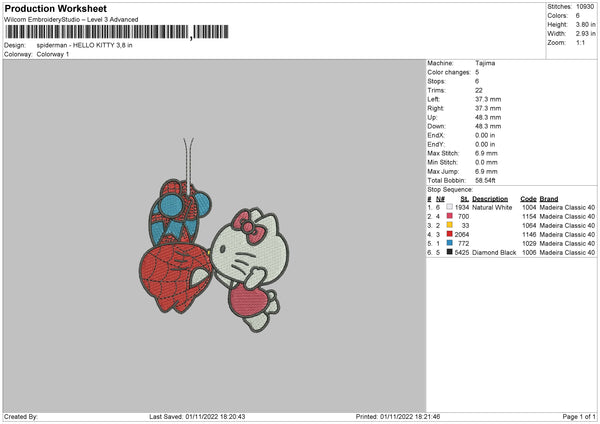Click the Max Stitch value 6.9 mm
This screenshot has width=600, height=424.
[486, 153]
